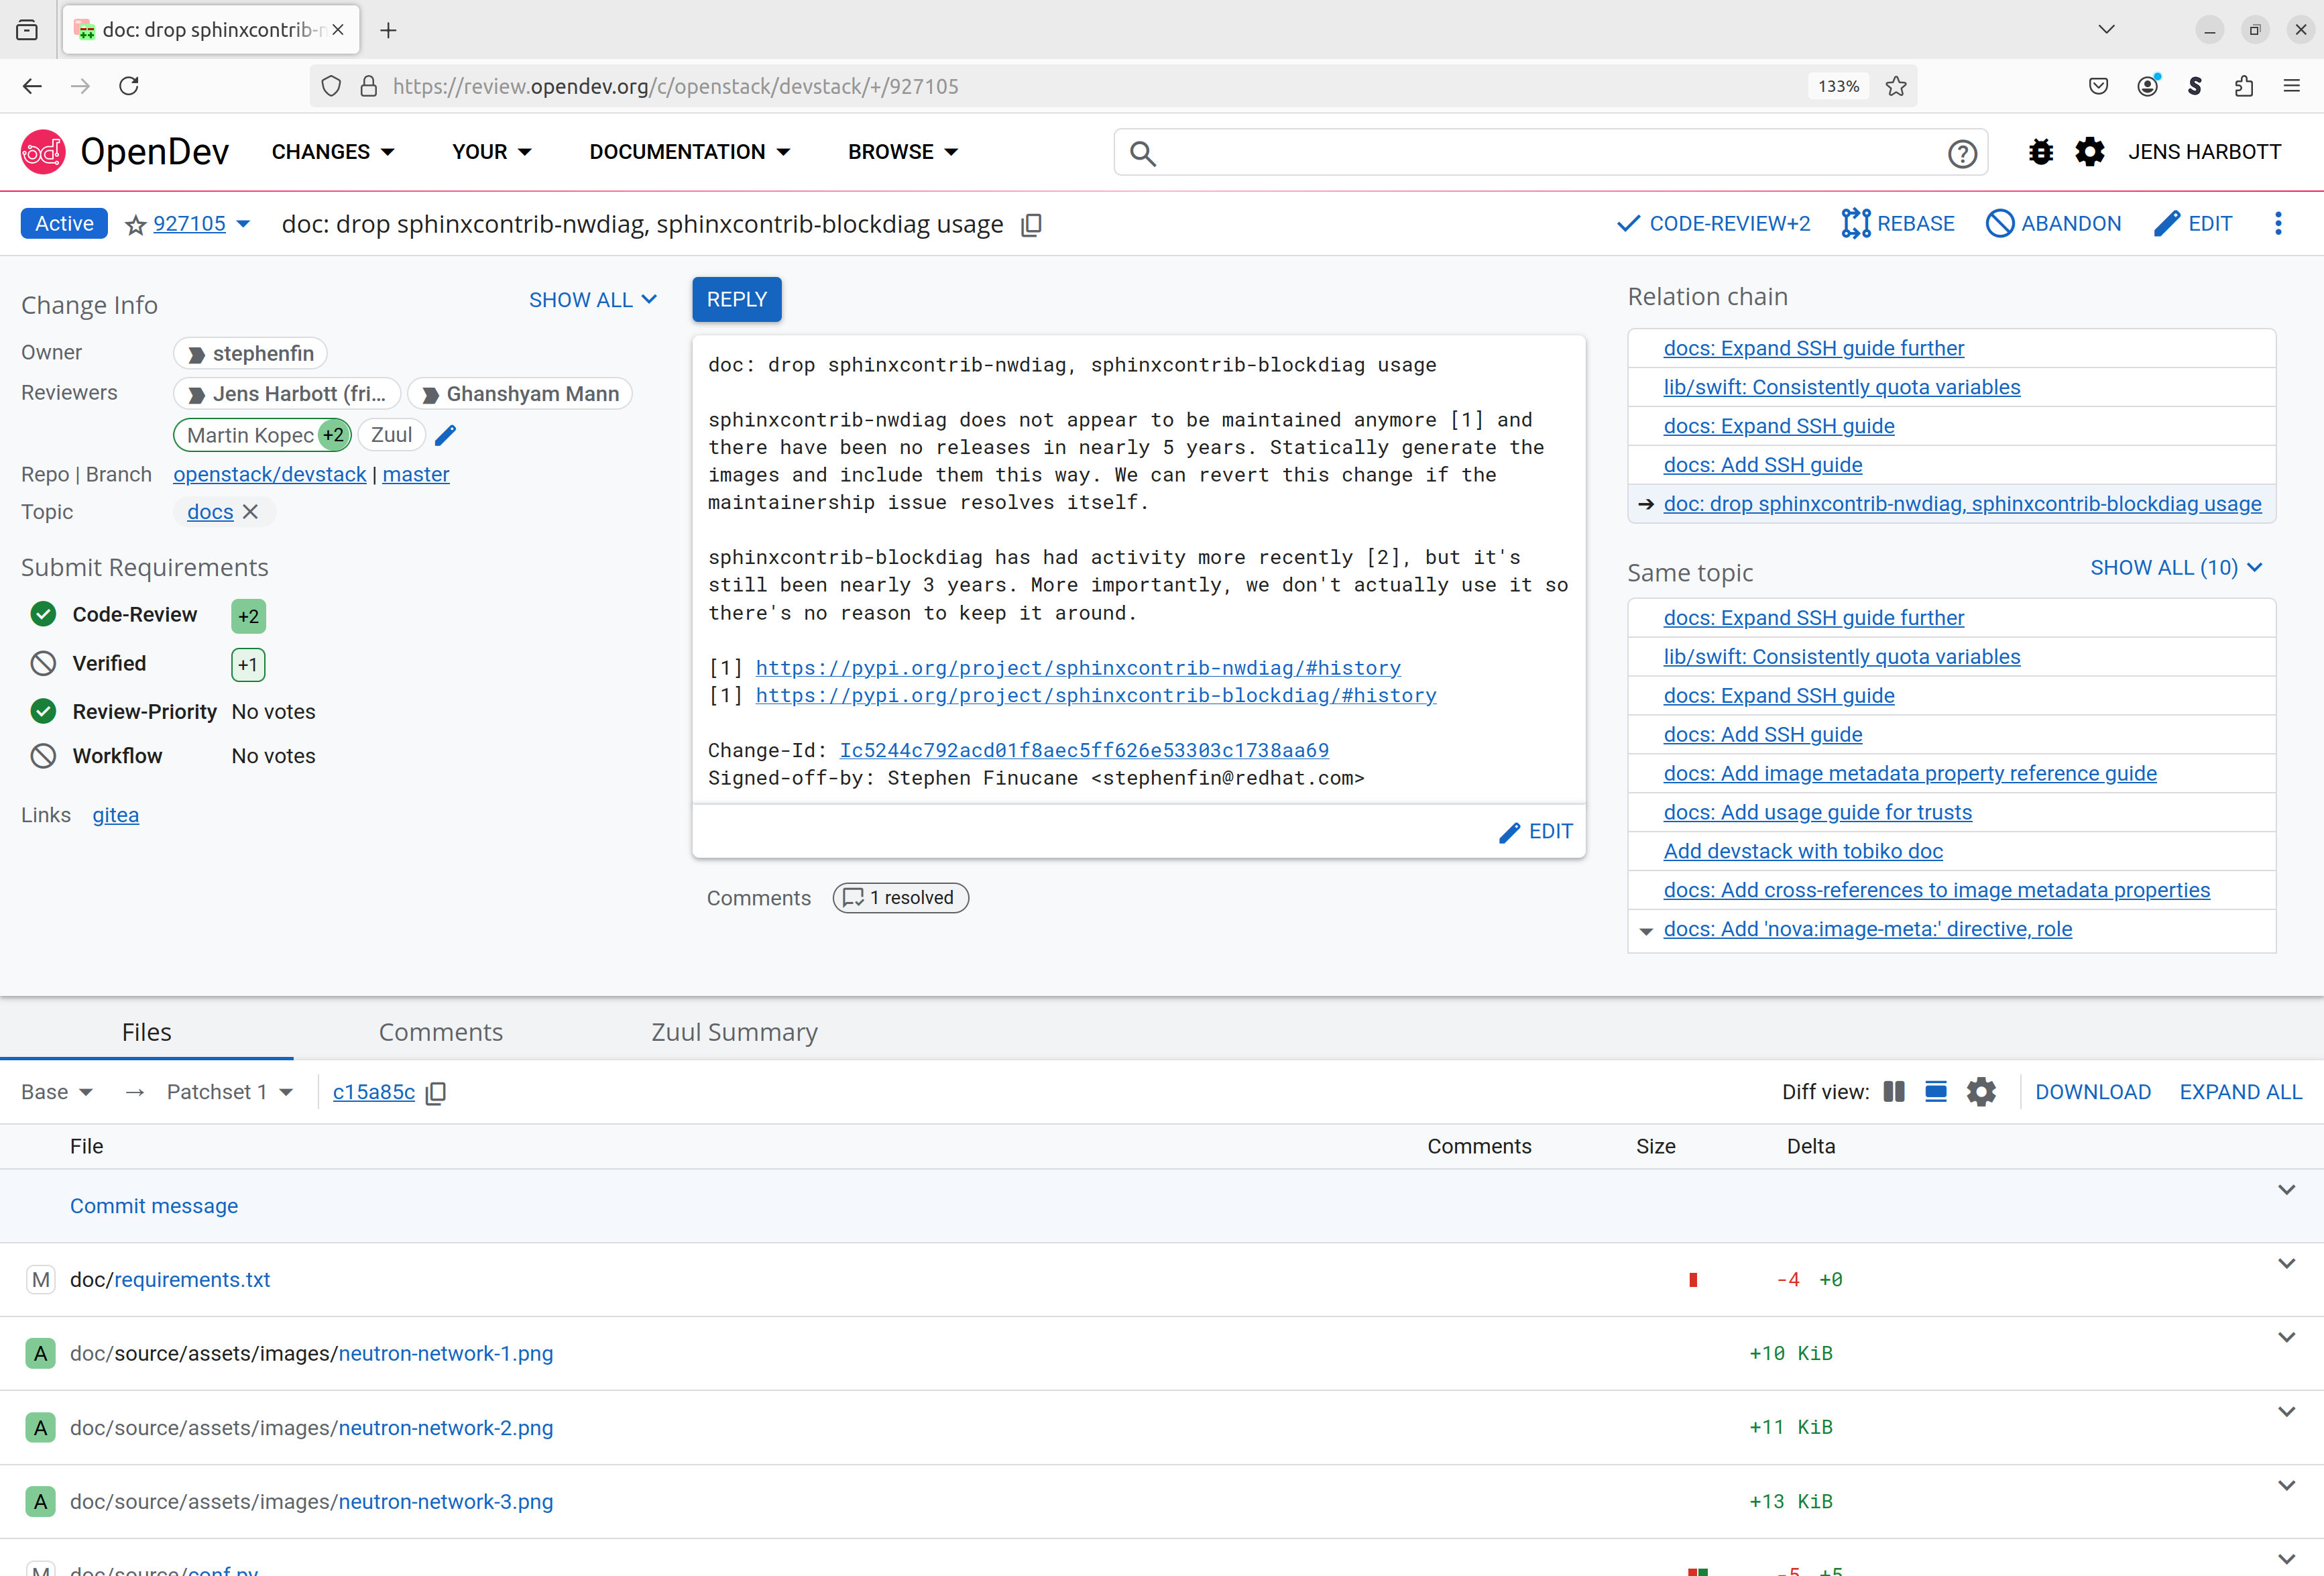Screen dimensions: 2324x1576
Task: Click the REPLY button
Action: point(736,300)
